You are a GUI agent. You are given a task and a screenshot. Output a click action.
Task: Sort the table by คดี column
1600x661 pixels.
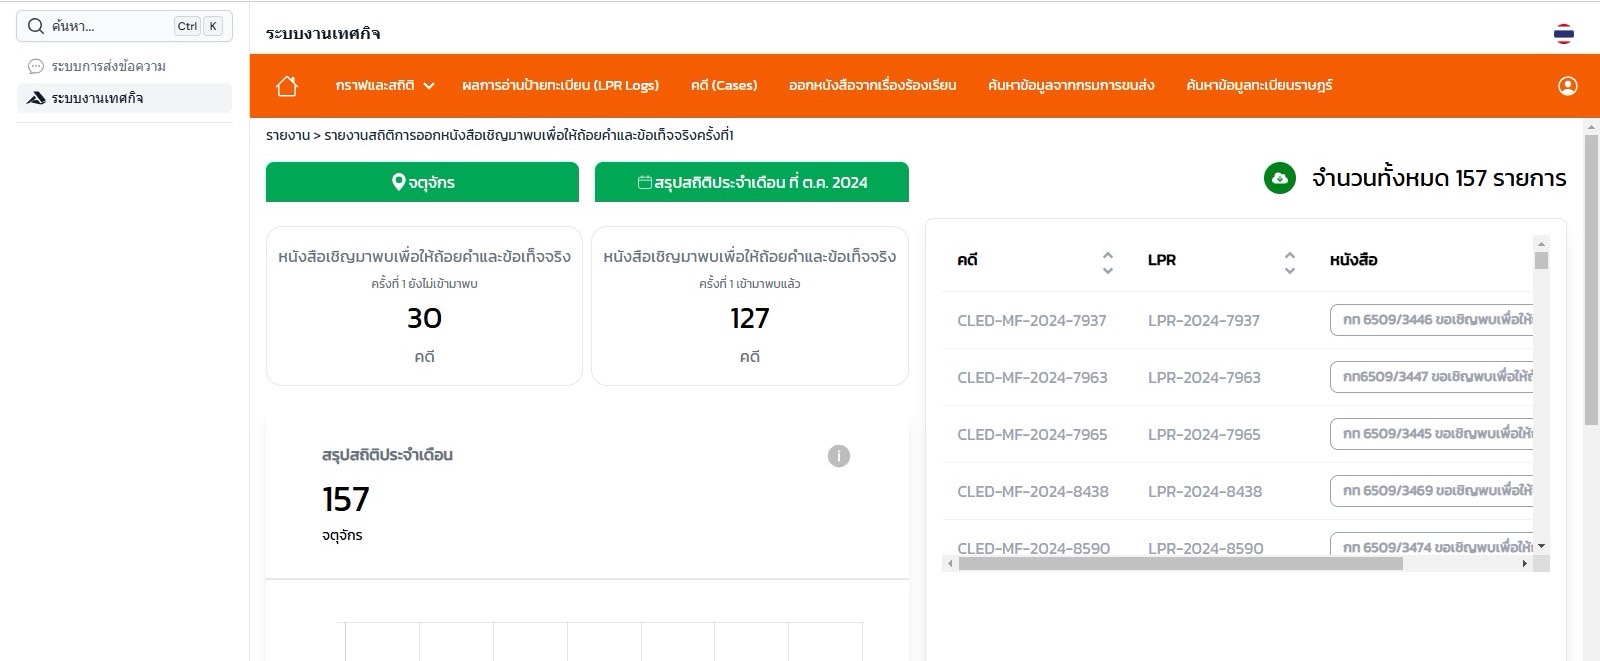(1107, 262)
